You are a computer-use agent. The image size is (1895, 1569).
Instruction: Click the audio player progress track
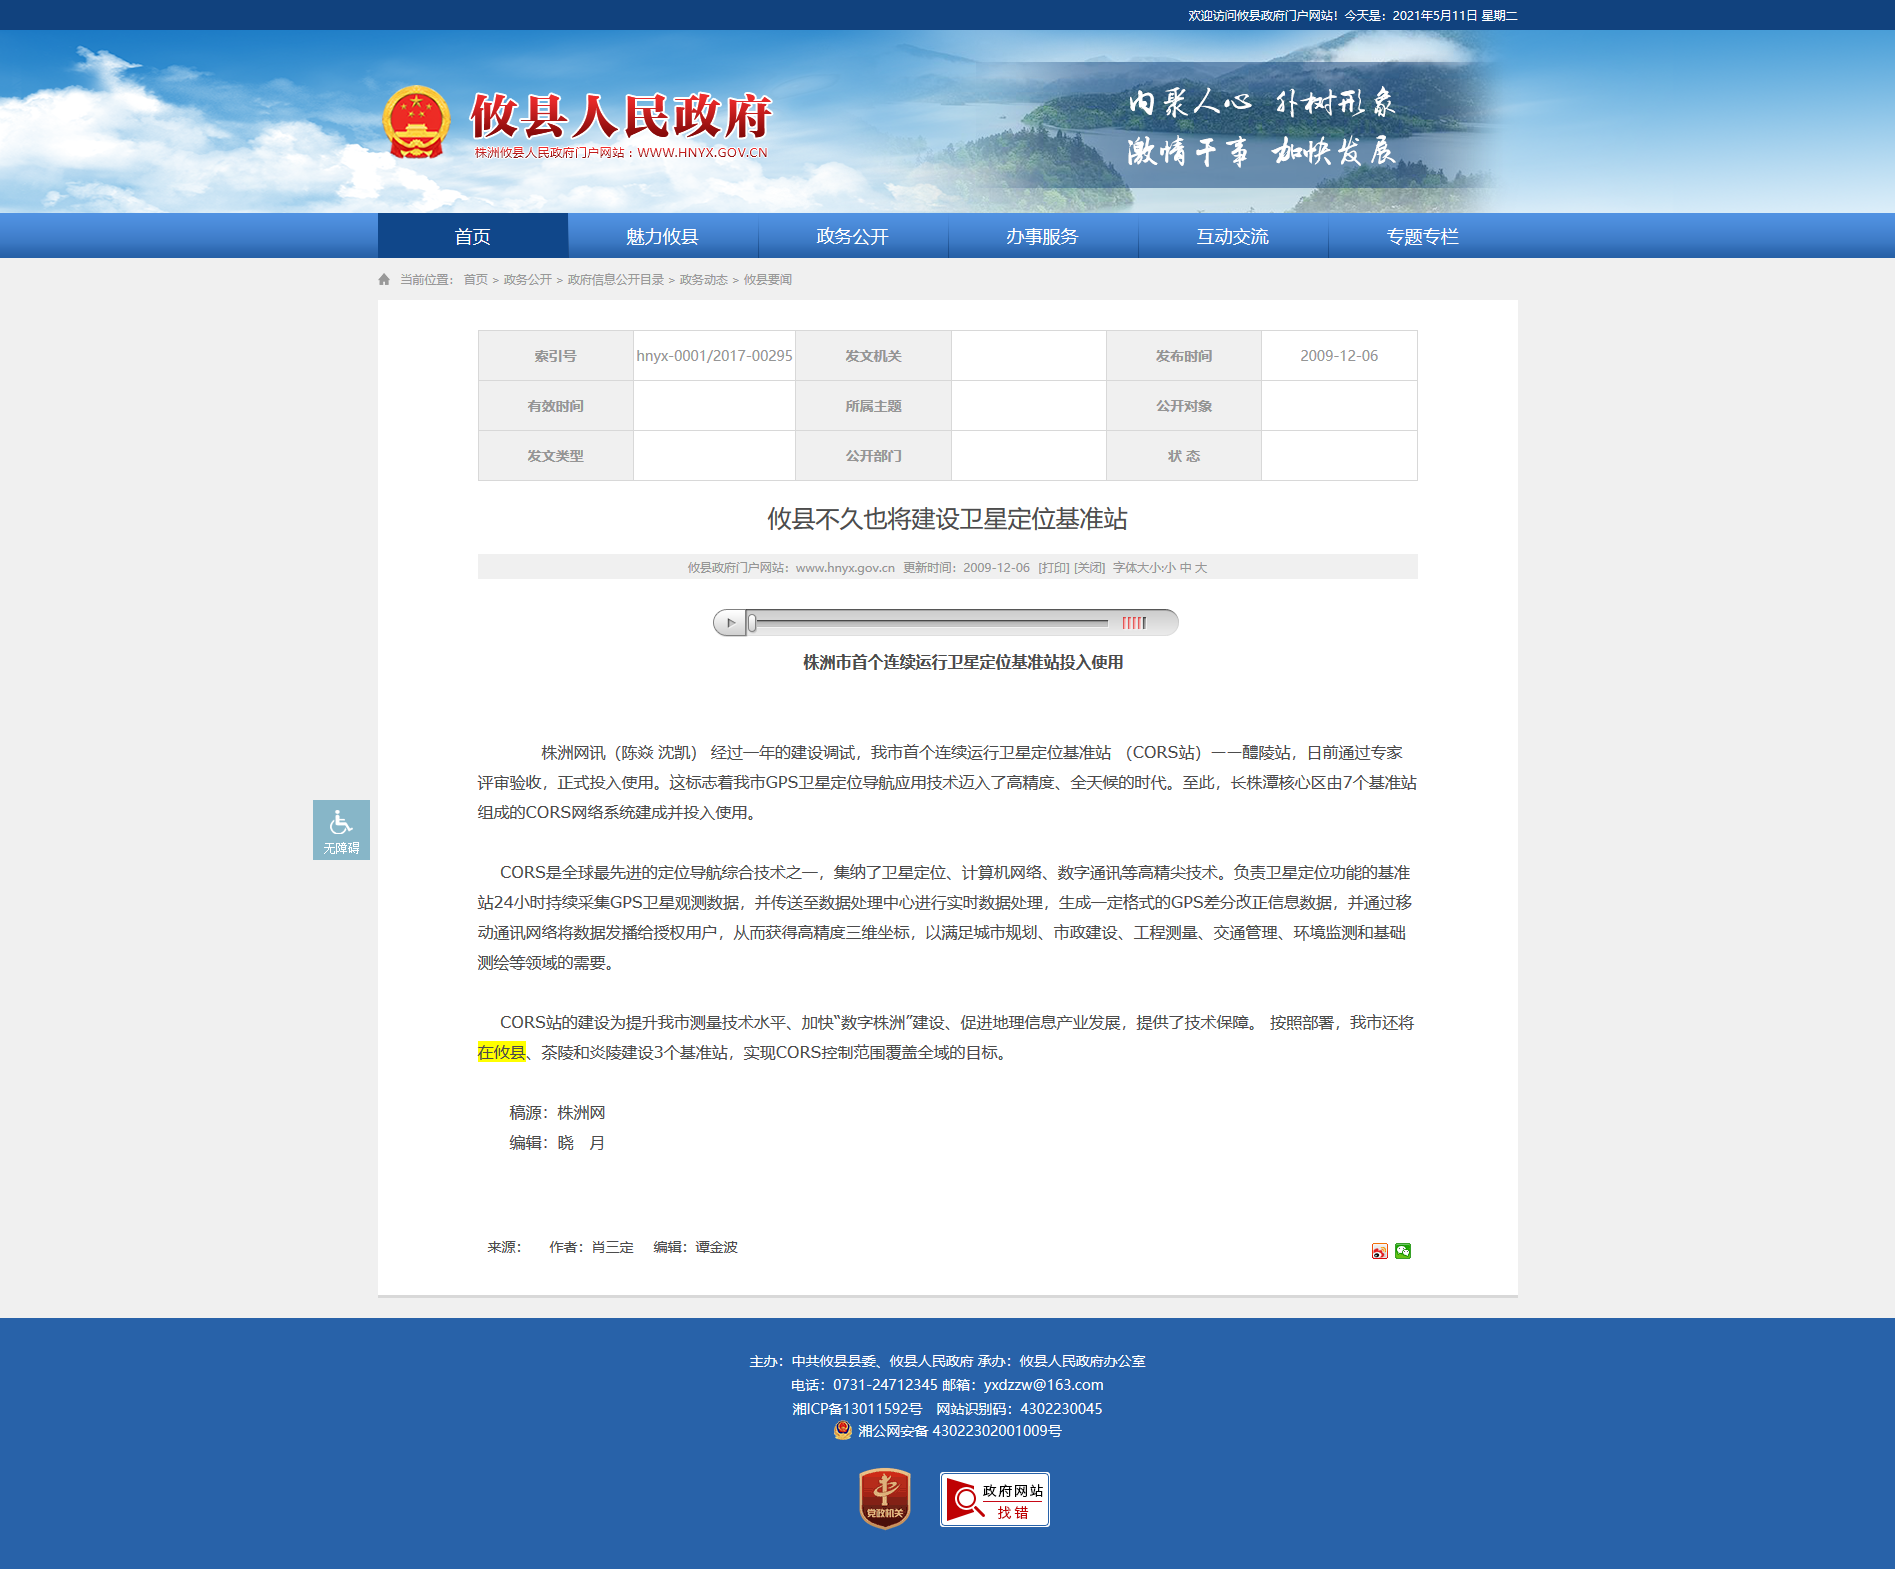pyautogui.click(x=930, y=623)
